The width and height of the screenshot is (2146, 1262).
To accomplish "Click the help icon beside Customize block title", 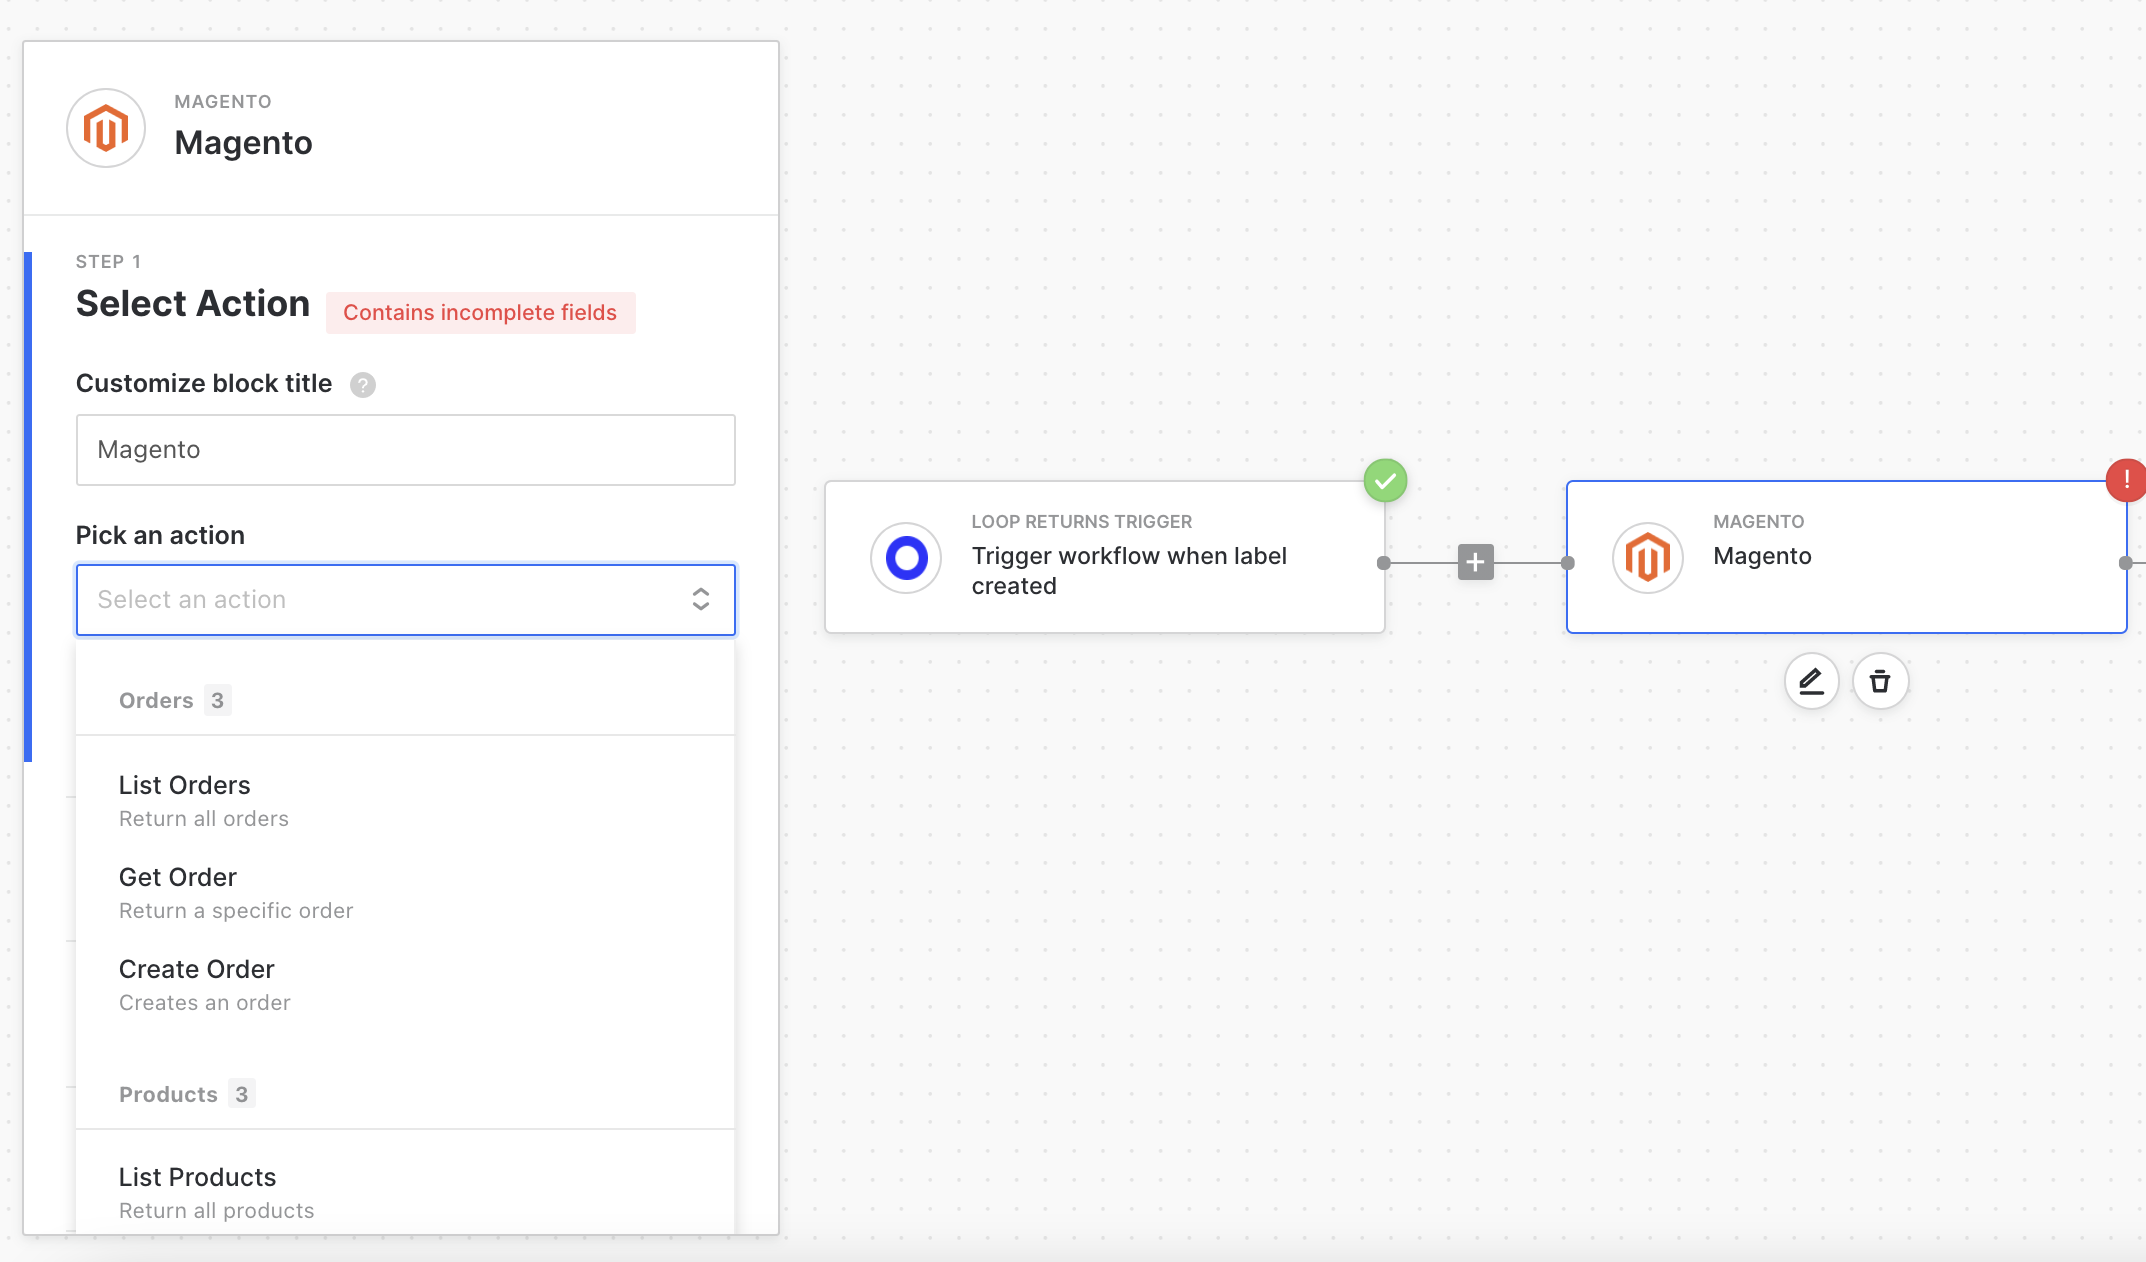I will 363,385.
